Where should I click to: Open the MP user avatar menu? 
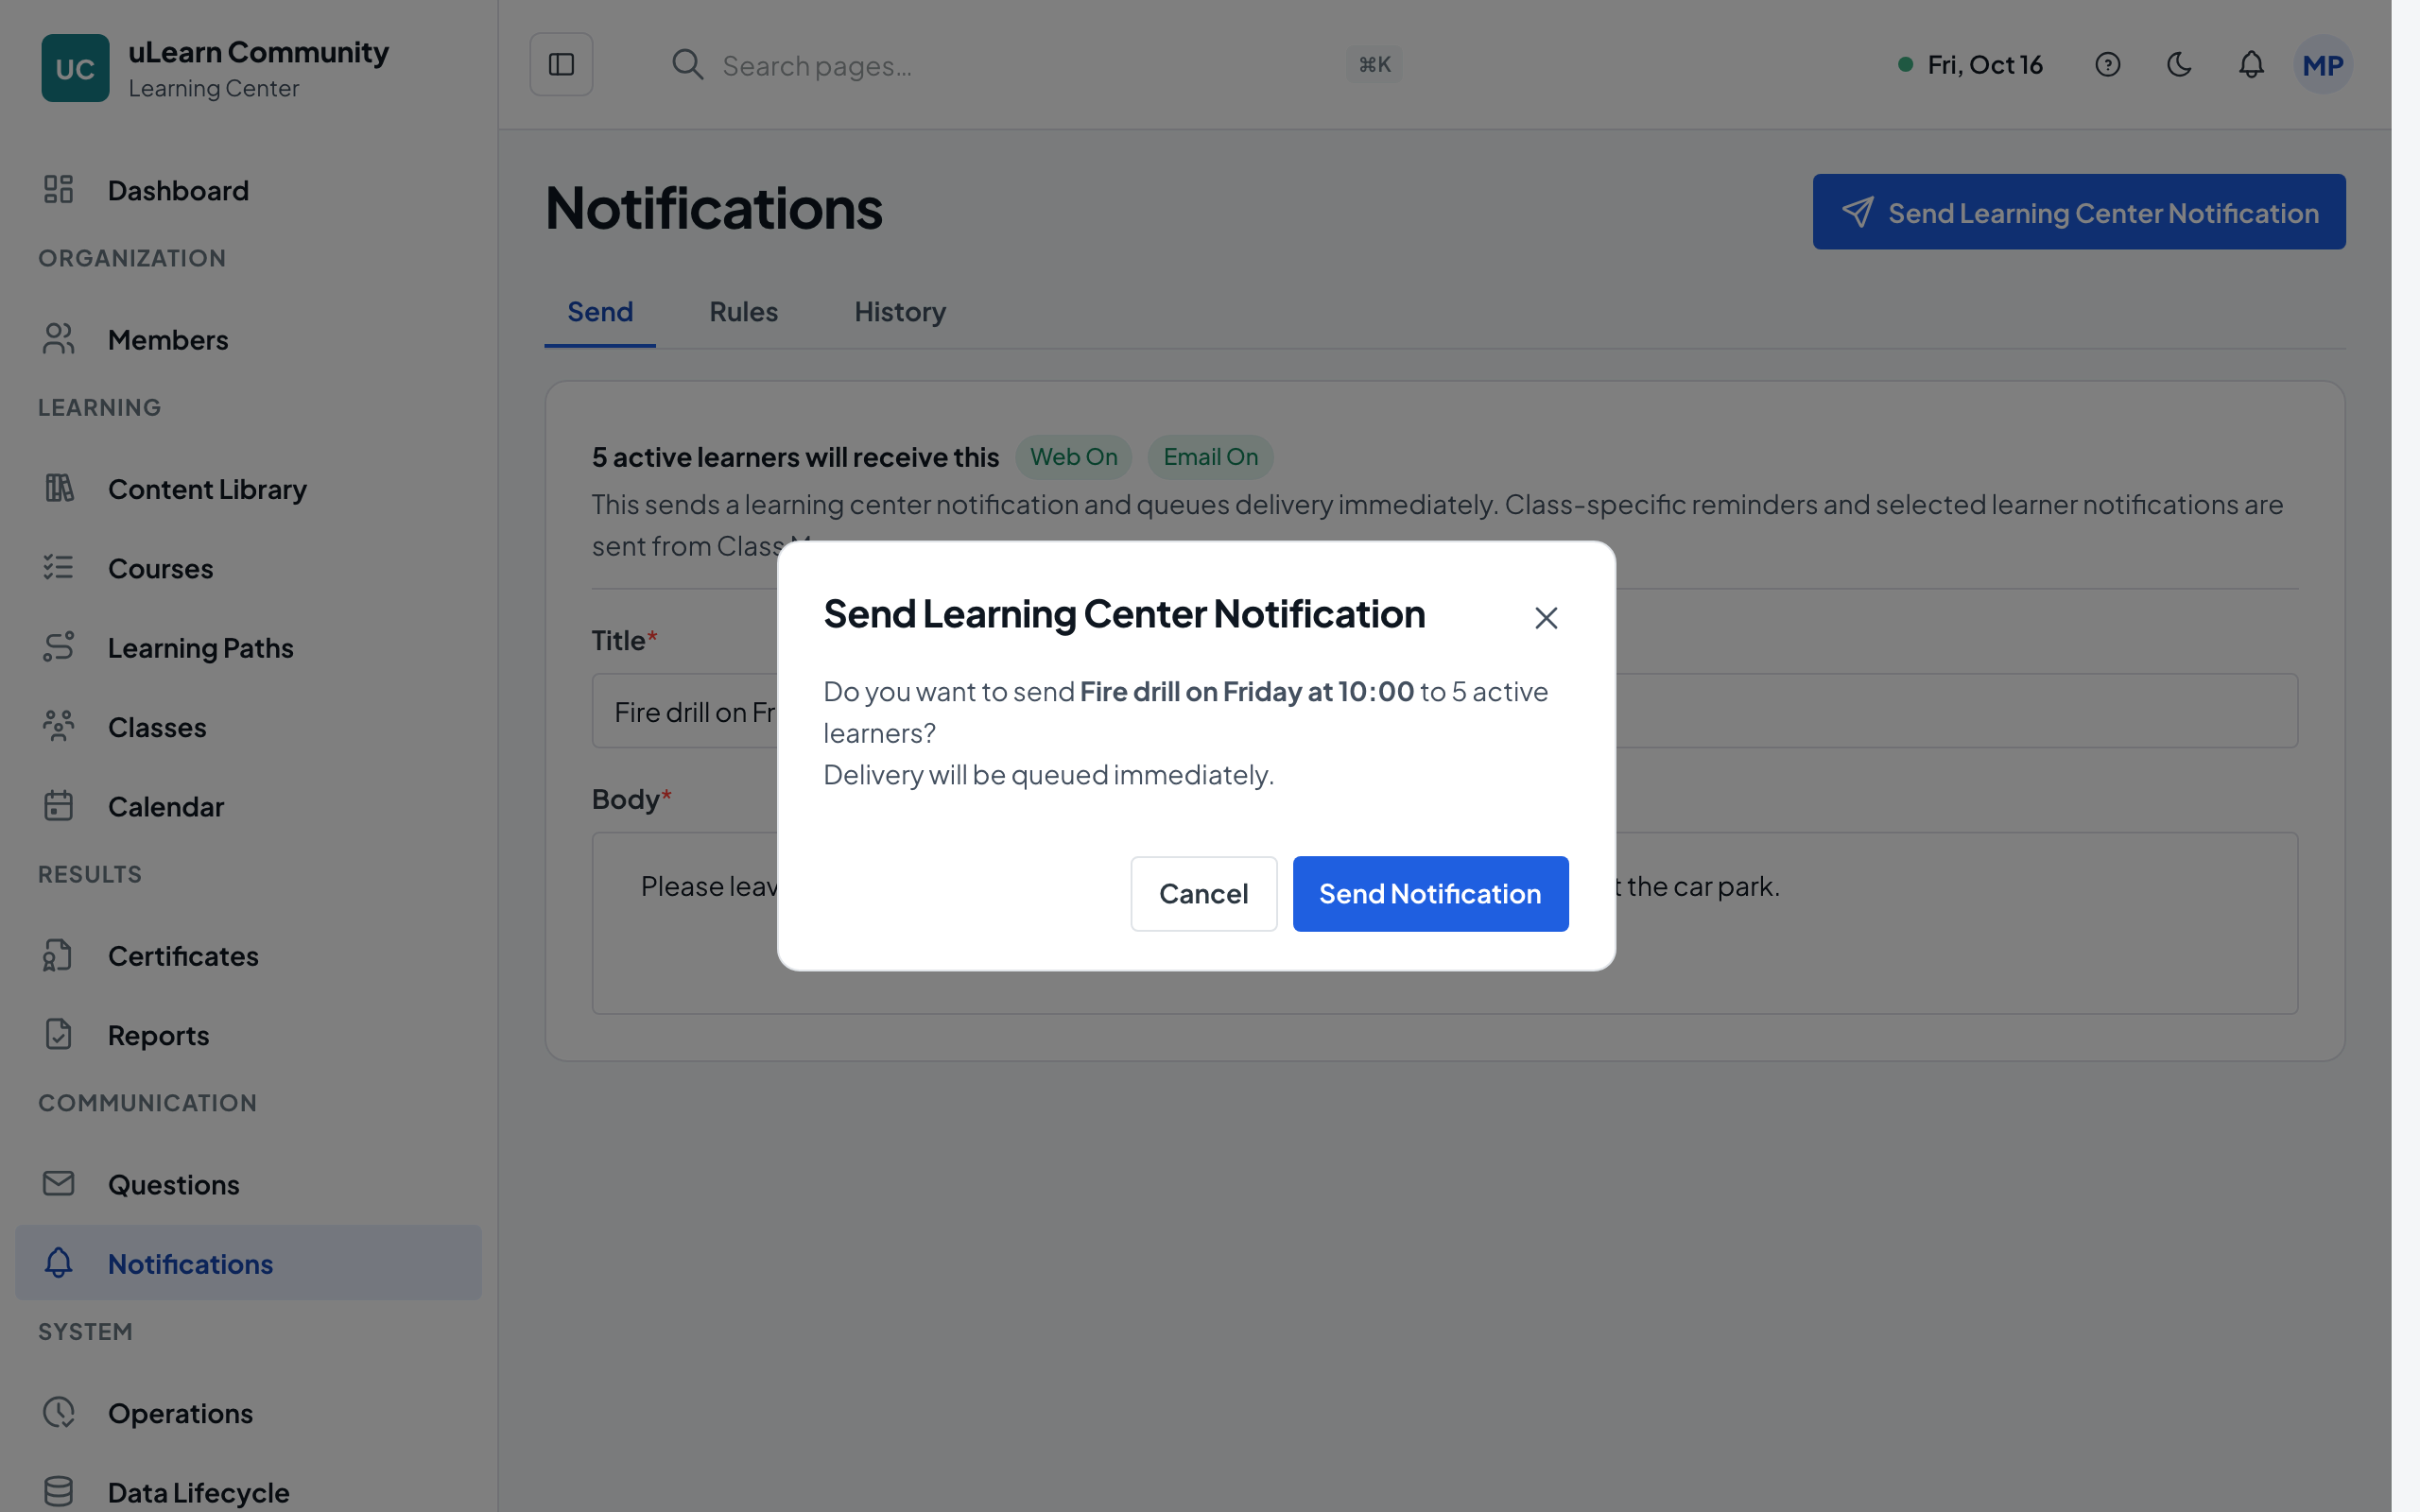(x=2322, y=65)
